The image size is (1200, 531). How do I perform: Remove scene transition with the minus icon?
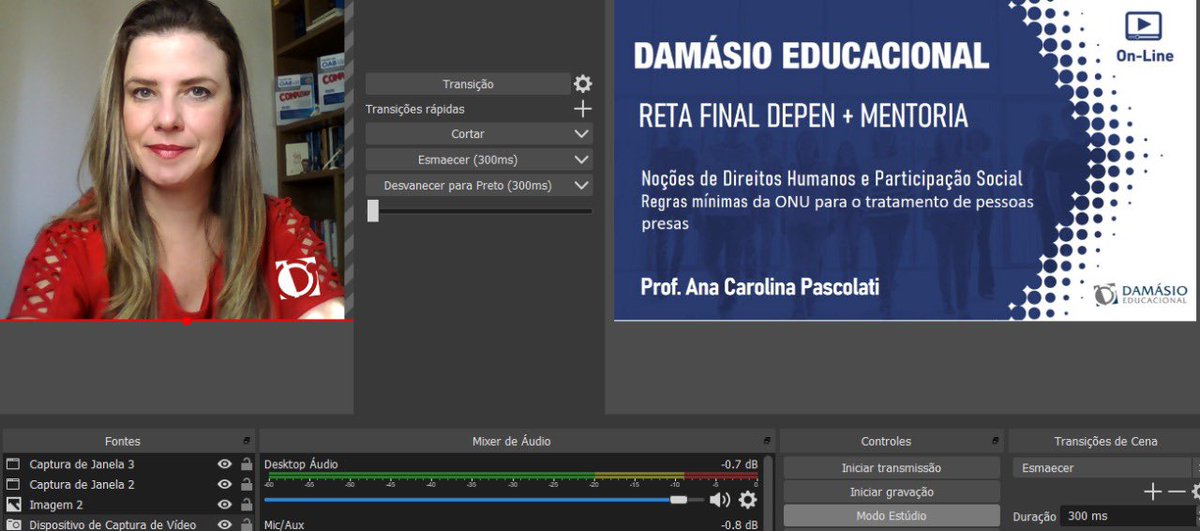[1176, 492]
